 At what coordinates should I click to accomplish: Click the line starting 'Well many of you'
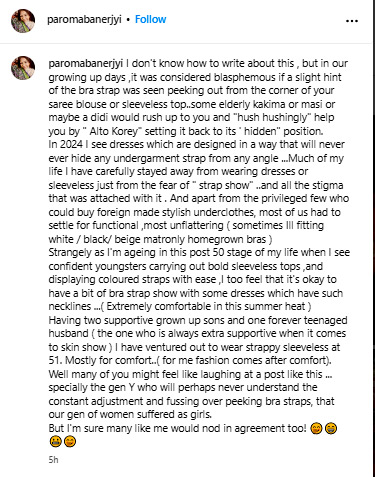(x=190, y=374)
